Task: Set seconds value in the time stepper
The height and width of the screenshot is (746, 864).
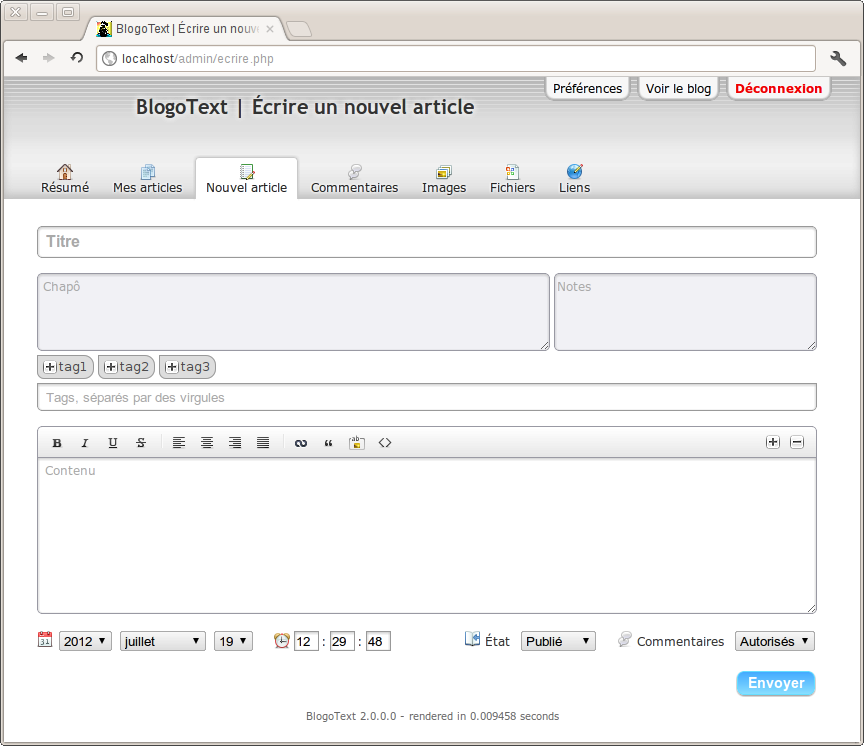Action: point(377,641)
